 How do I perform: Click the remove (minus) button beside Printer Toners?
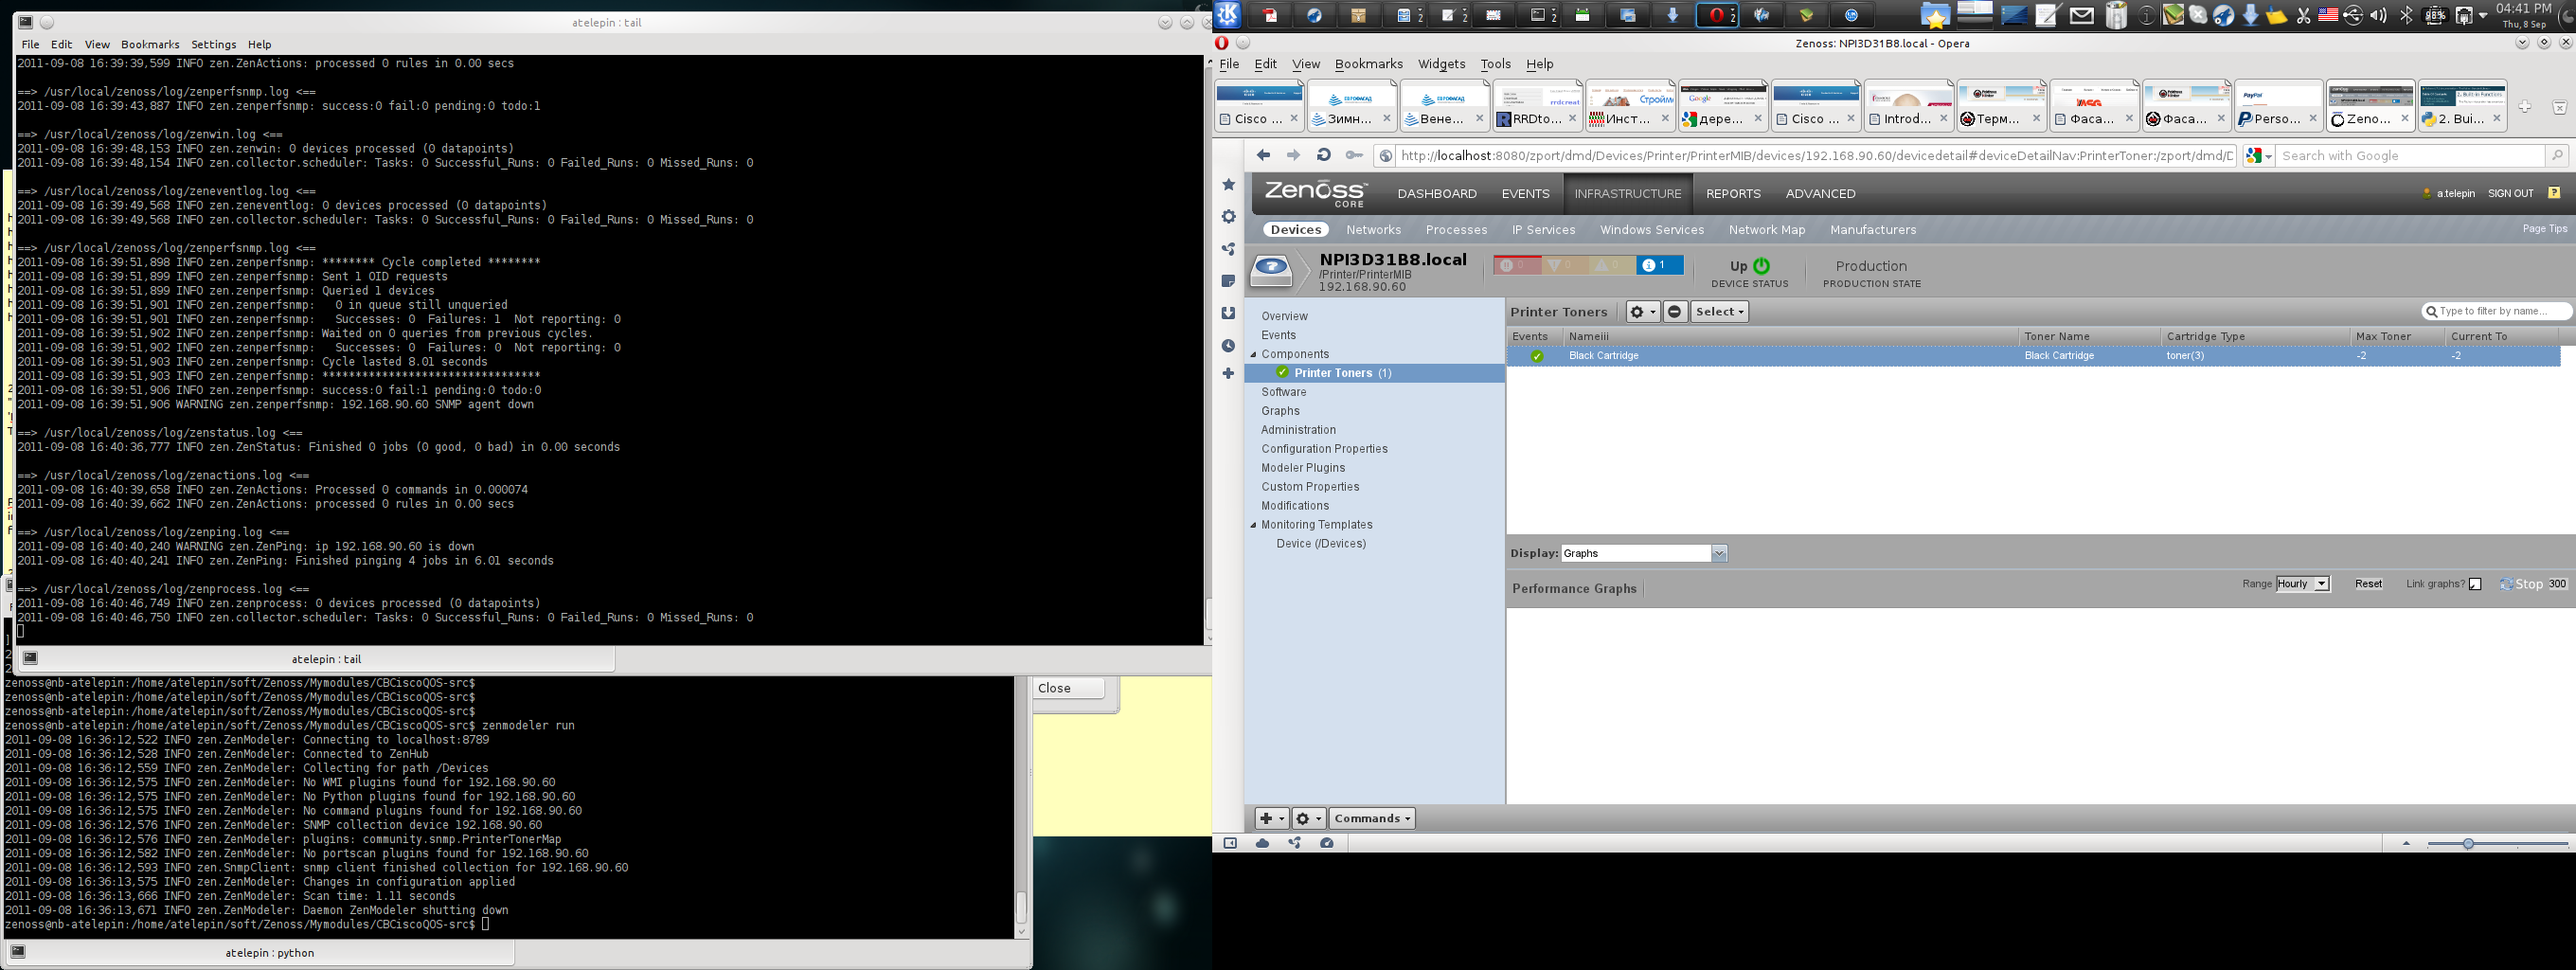[1674, 312]
